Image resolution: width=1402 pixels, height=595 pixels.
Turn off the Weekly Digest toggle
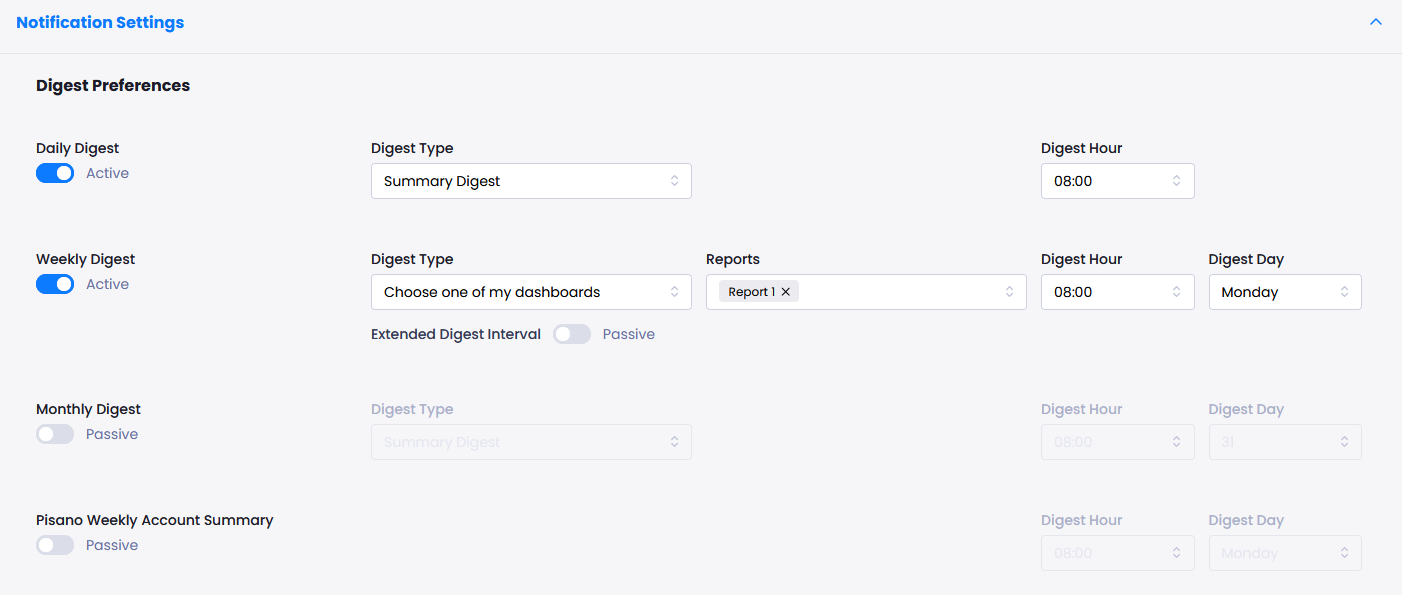pos(55,284)
